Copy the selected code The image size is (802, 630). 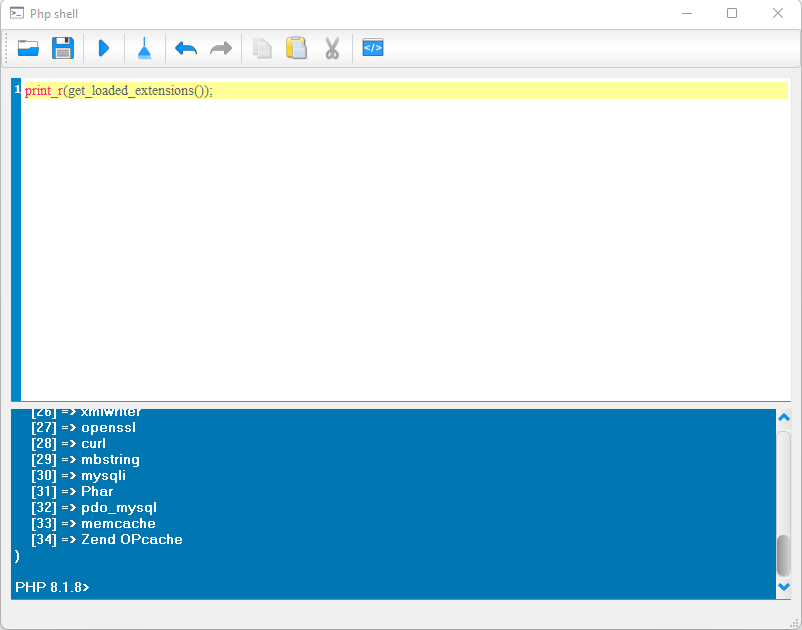coord(262,48)
